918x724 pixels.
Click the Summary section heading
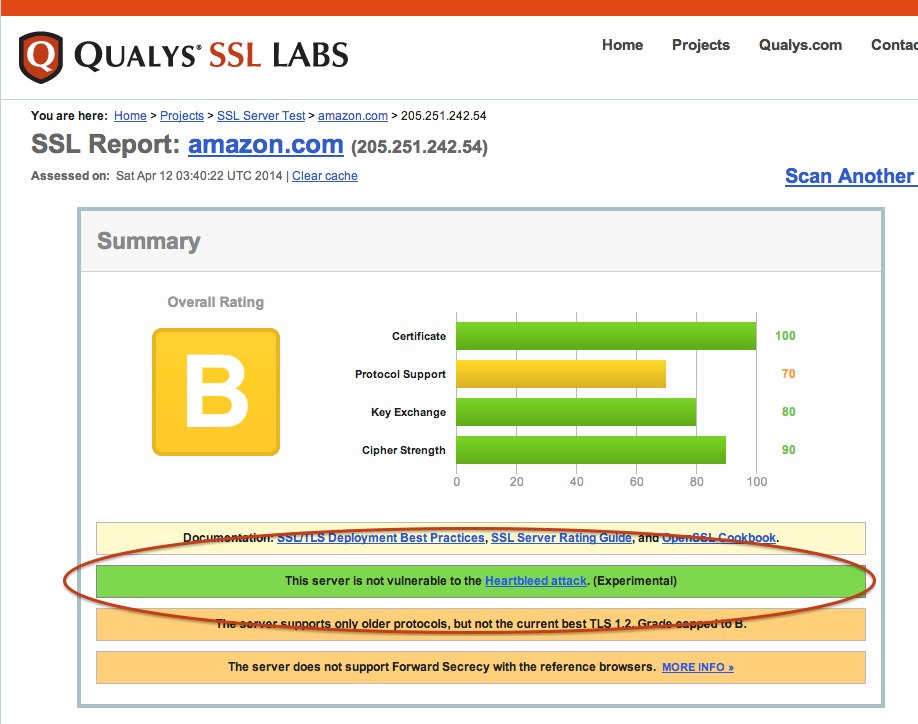pyautogui.click(x=149, y=241)
